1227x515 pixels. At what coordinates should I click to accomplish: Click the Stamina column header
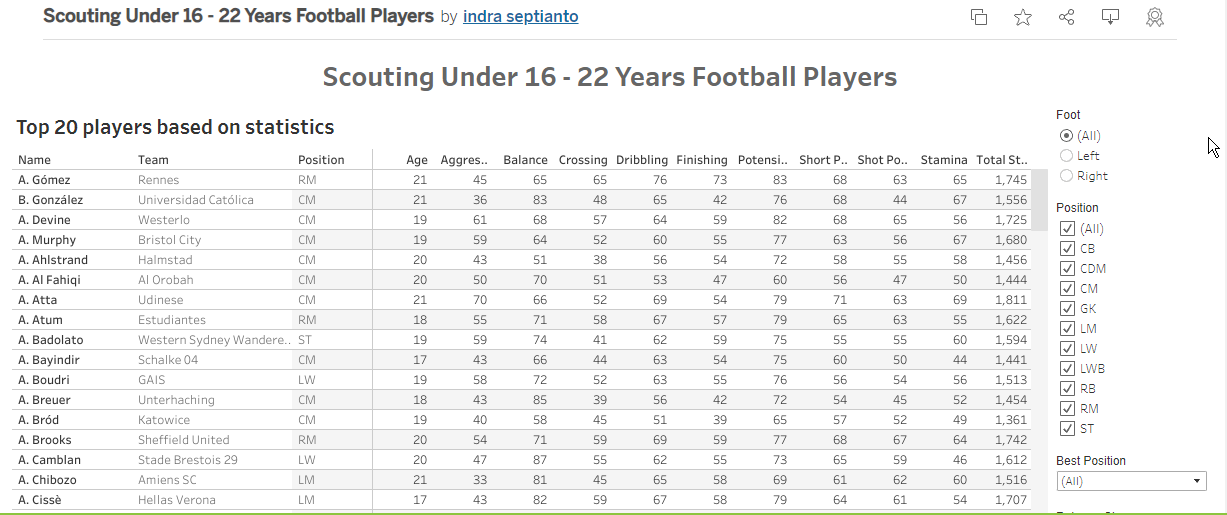click(x=944, y=160)
